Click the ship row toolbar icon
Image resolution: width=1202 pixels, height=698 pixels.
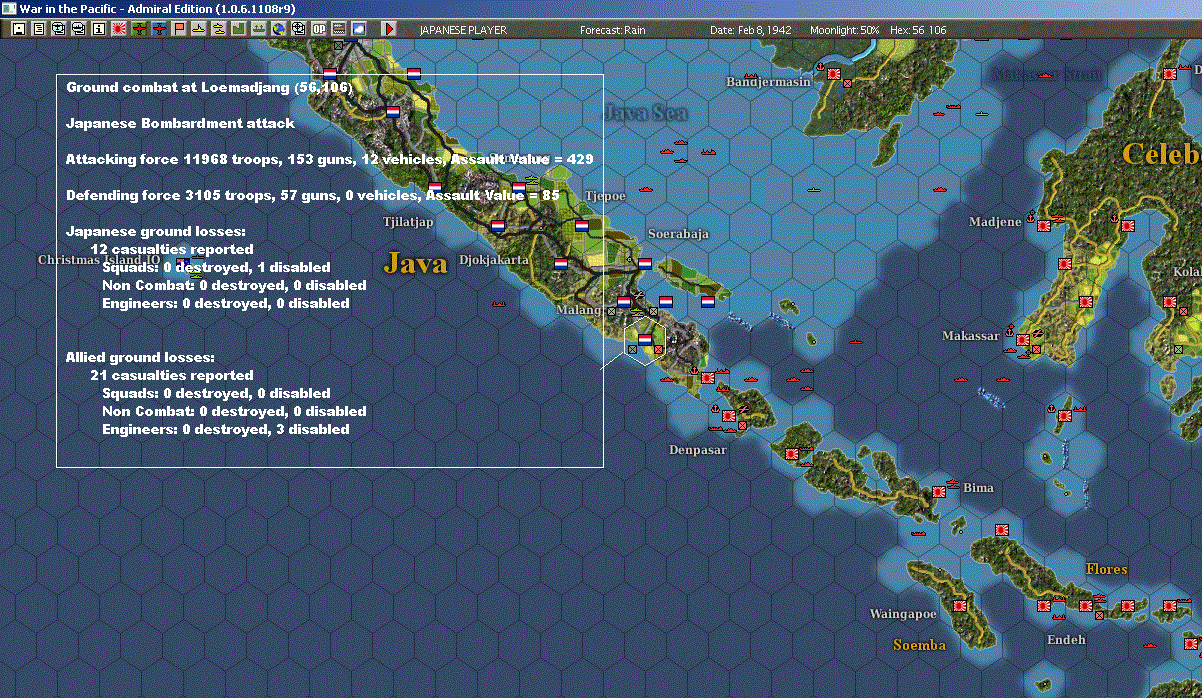pos(258,29)
